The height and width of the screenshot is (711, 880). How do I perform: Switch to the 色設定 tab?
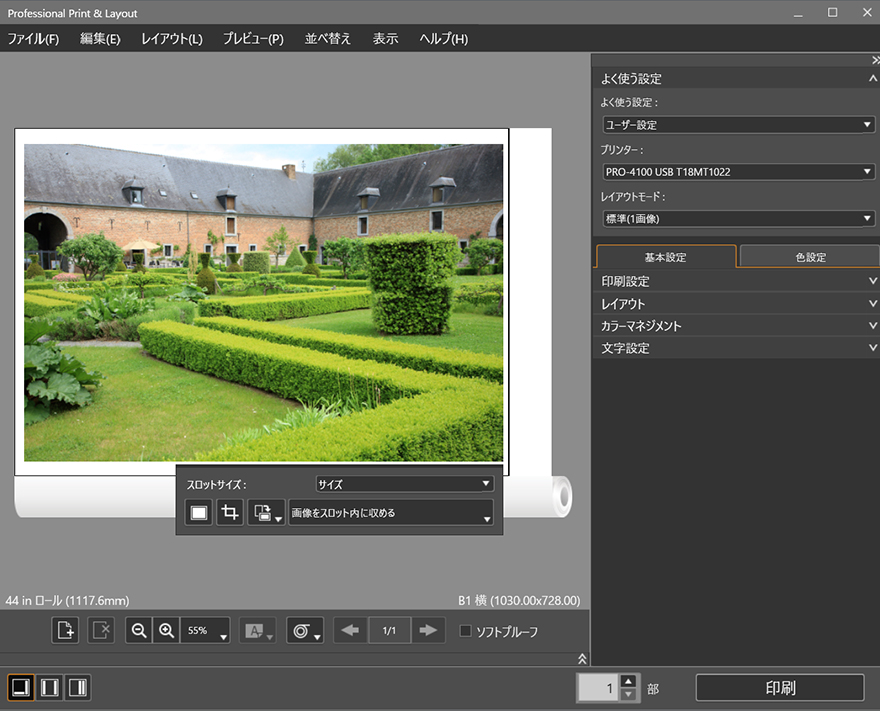click(x=810, y=257)
